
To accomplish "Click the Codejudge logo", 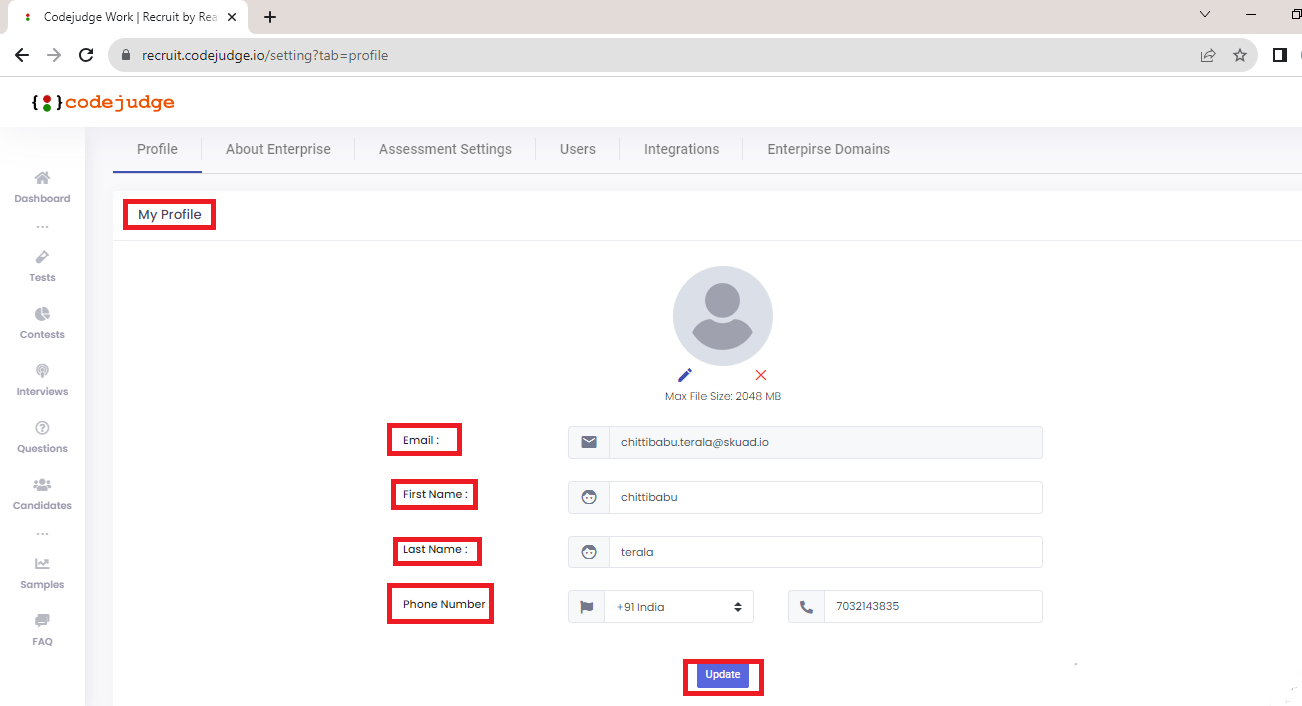I will coord(103,101).
